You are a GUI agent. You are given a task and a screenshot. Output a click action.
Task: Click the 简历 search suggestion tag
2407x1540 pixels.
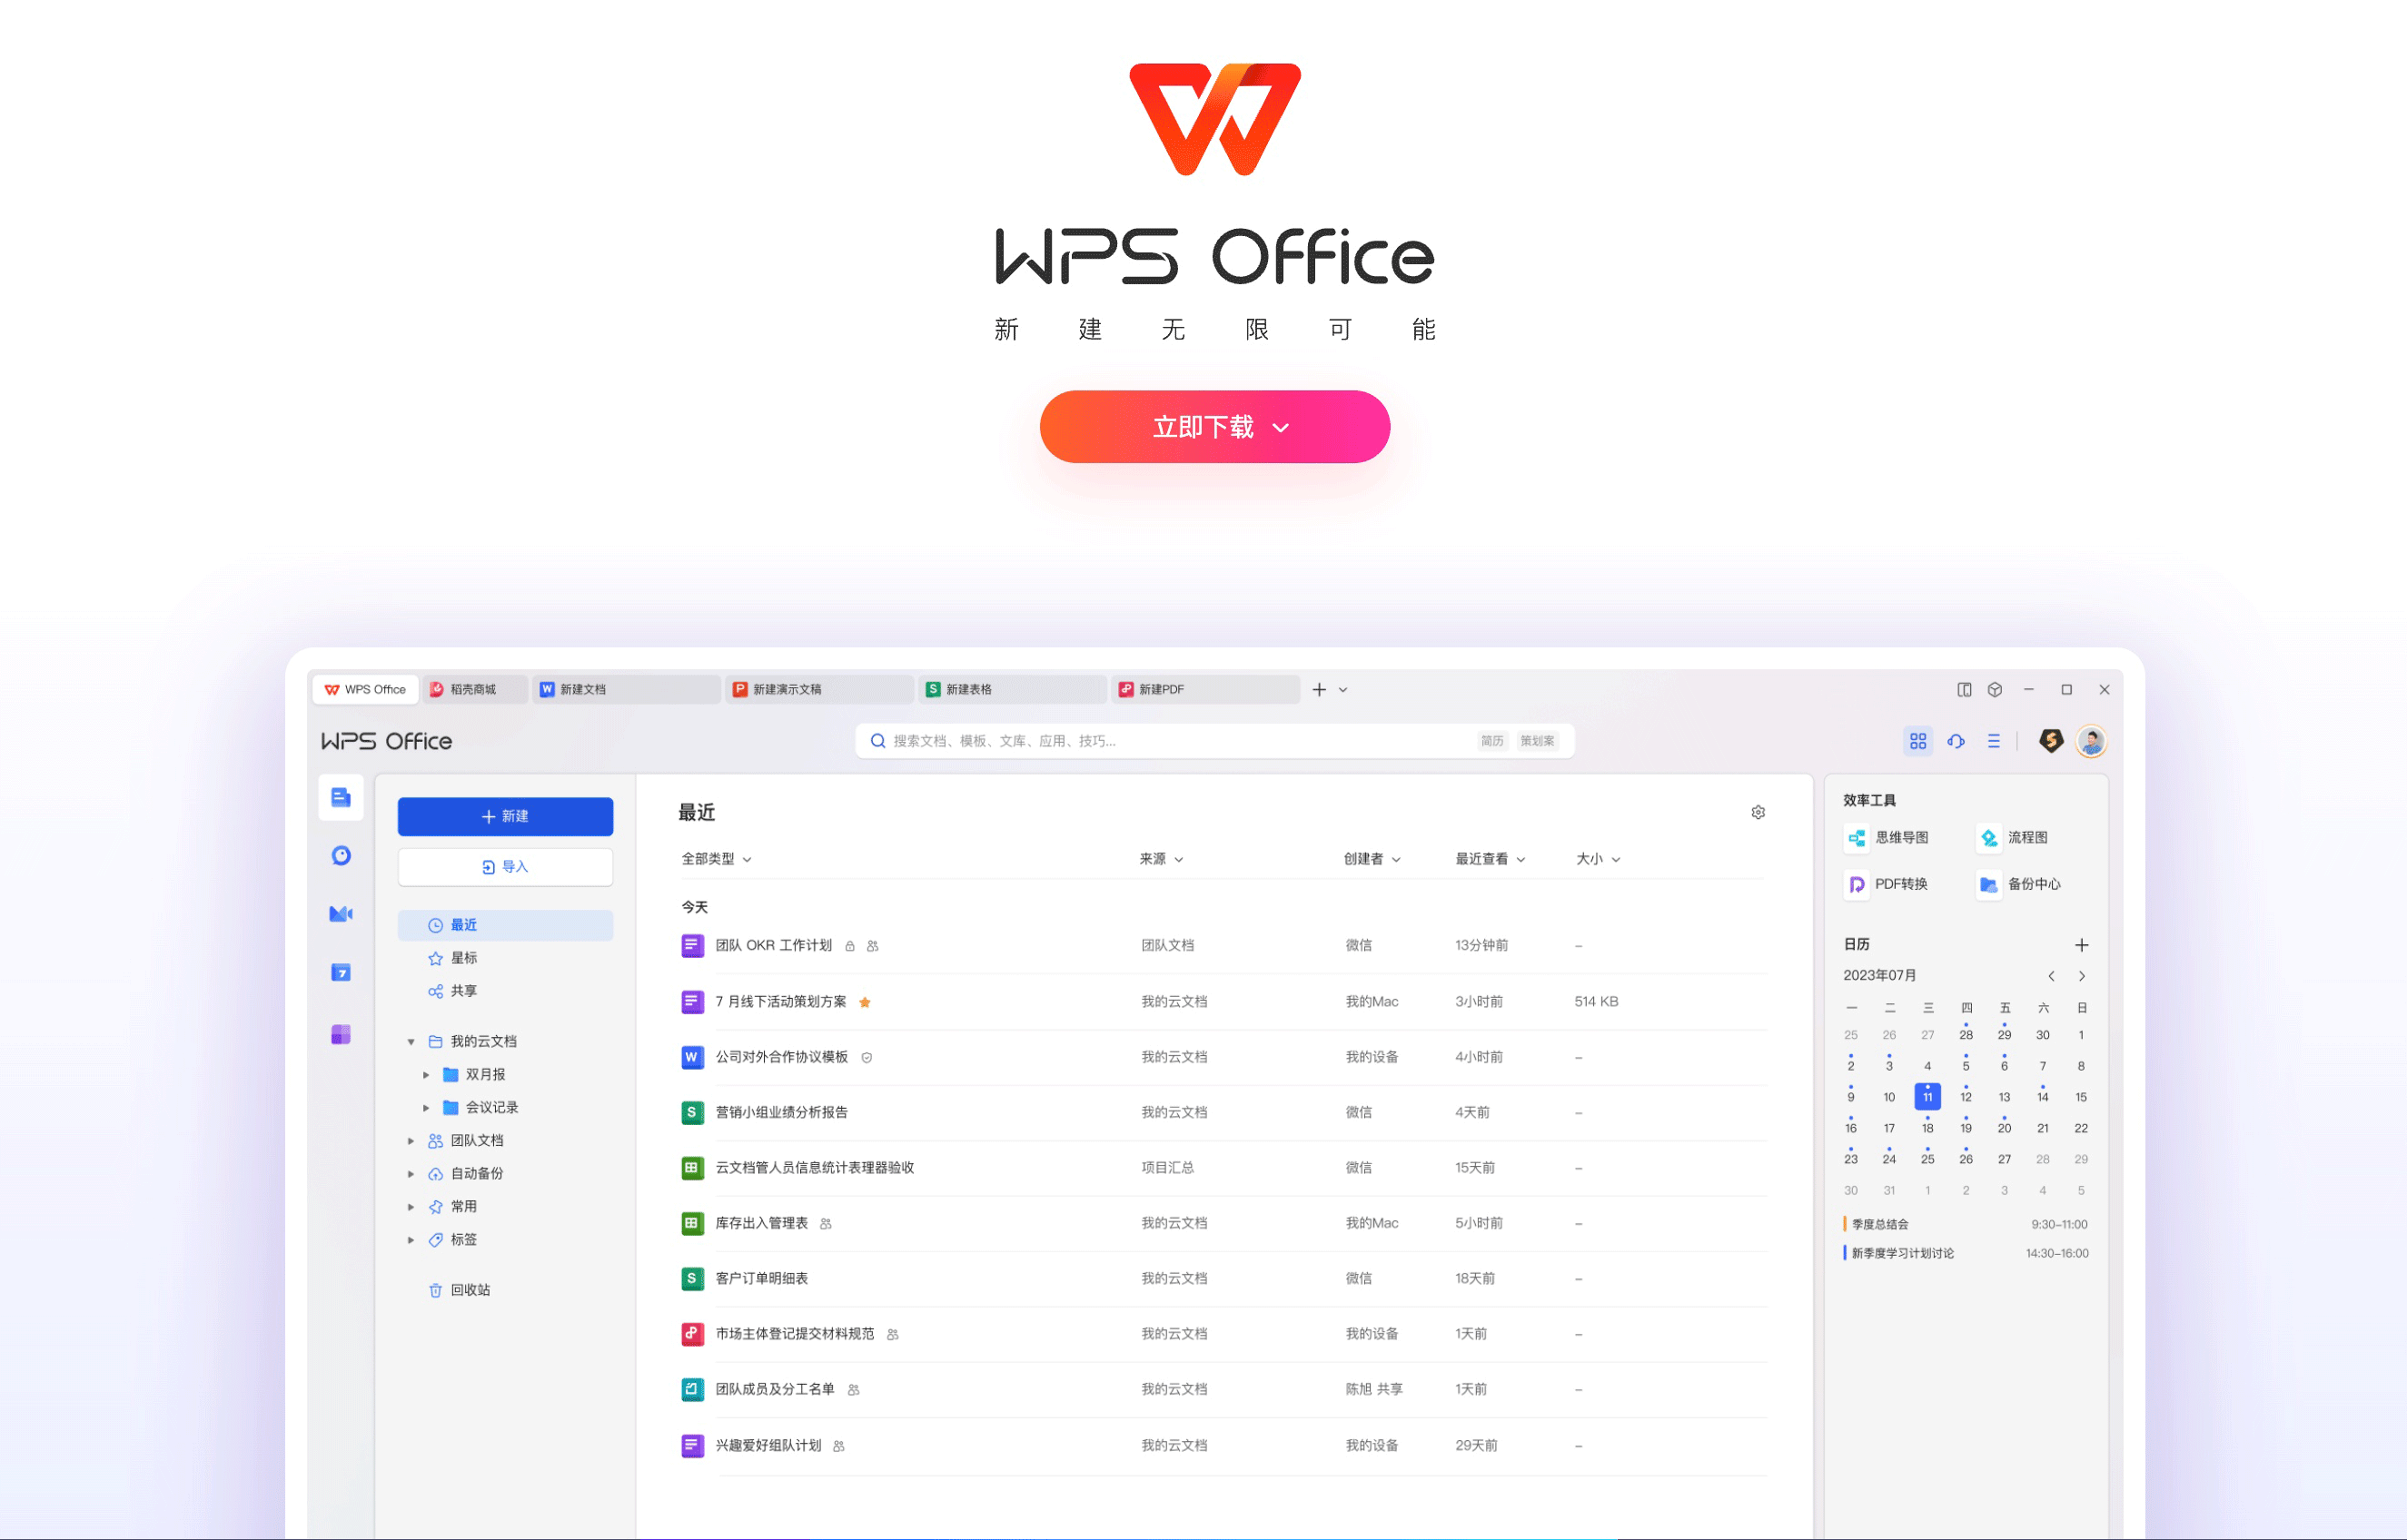[1492, 741]
